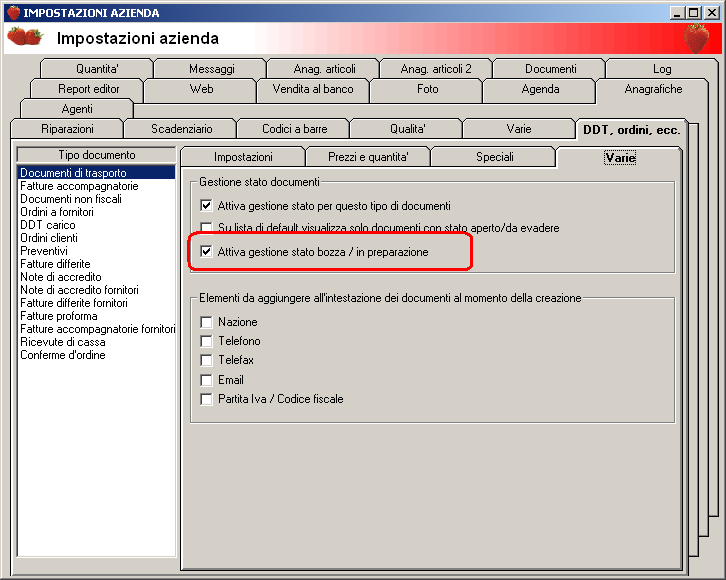This screenshot has height=580, width=726.
Task: Toggle the Email checkbox
Action: [206, 380]
